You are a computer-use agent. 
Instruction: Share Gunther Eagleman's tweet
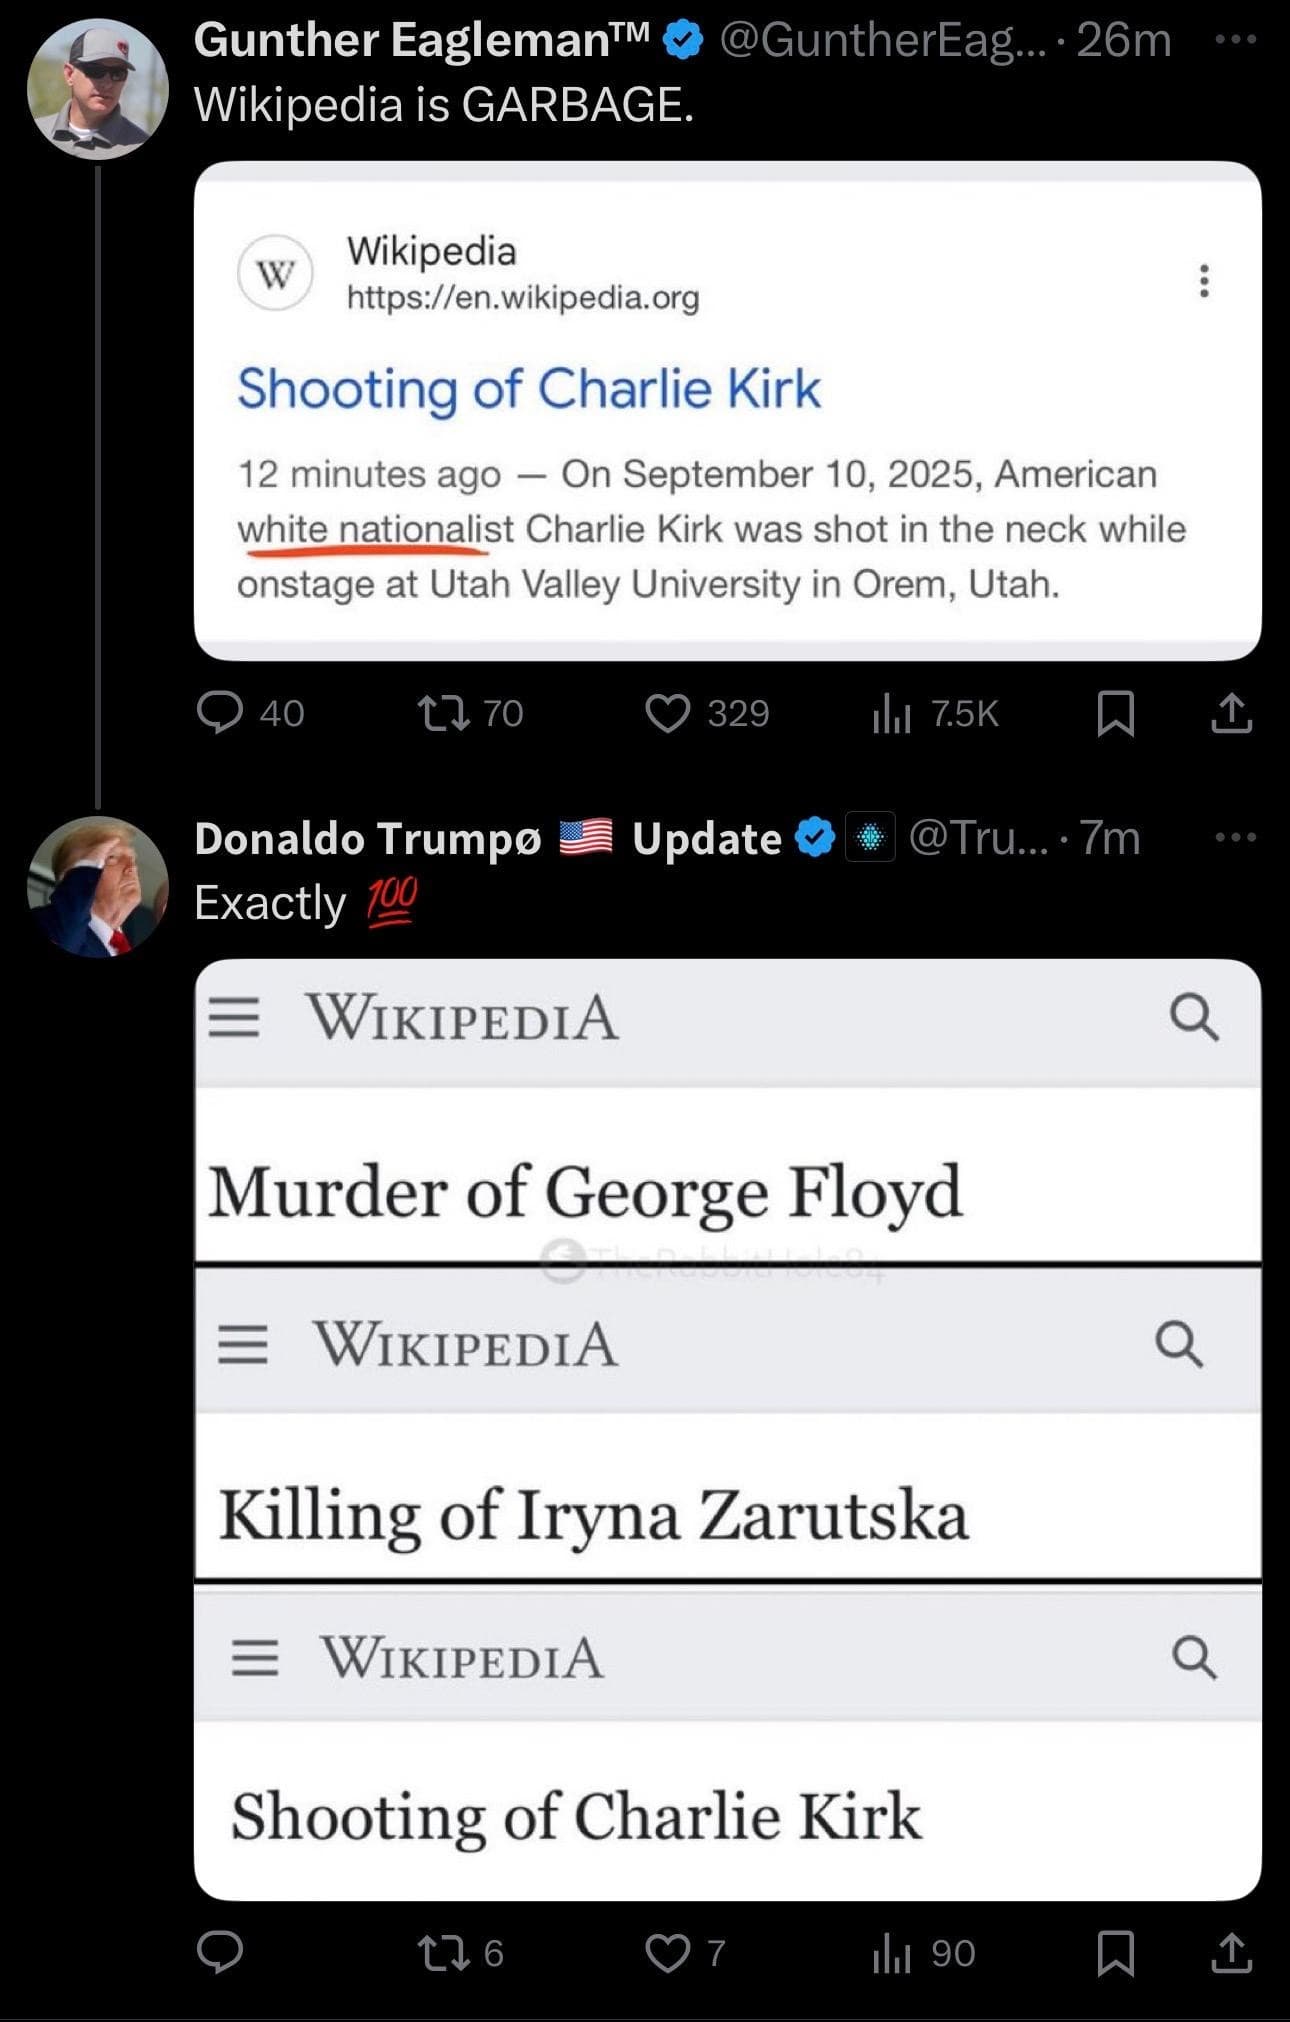point(1231,713)
